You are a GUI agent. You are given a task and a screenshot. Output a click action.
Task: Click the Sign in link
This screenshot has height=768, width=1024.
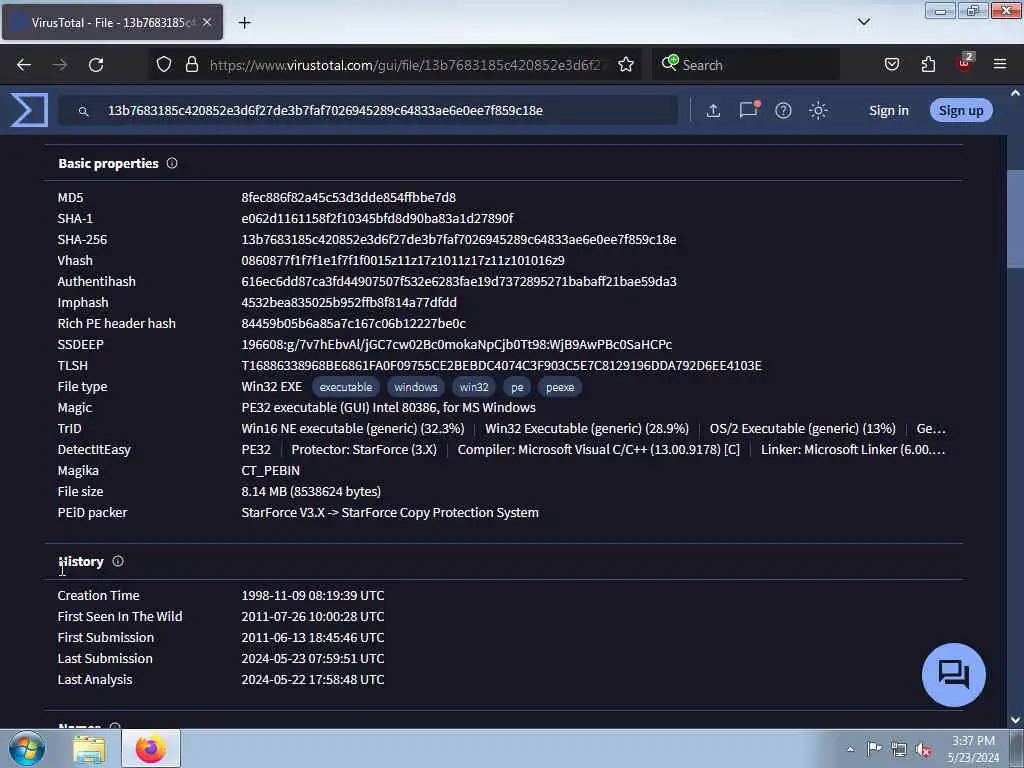888,110
